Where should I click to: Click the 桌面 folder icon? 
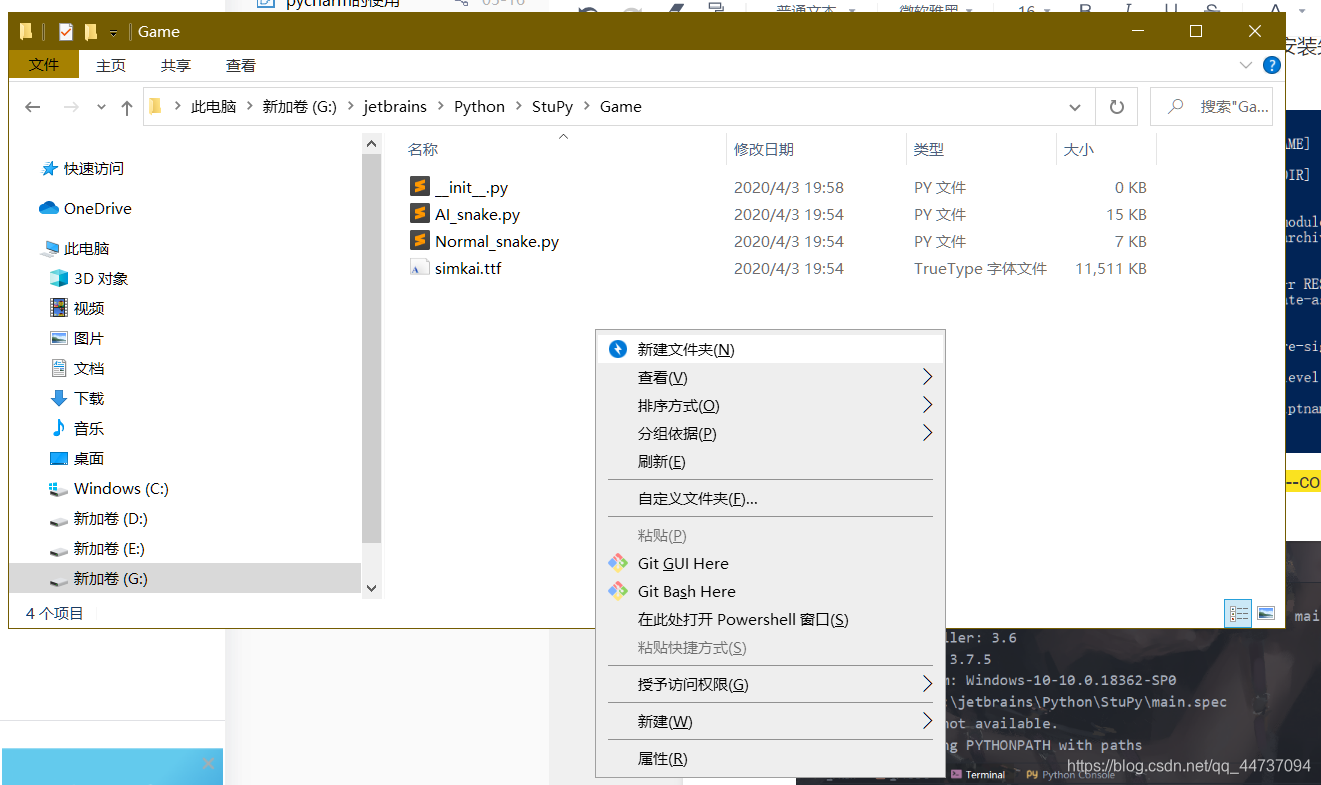(59, 458)
